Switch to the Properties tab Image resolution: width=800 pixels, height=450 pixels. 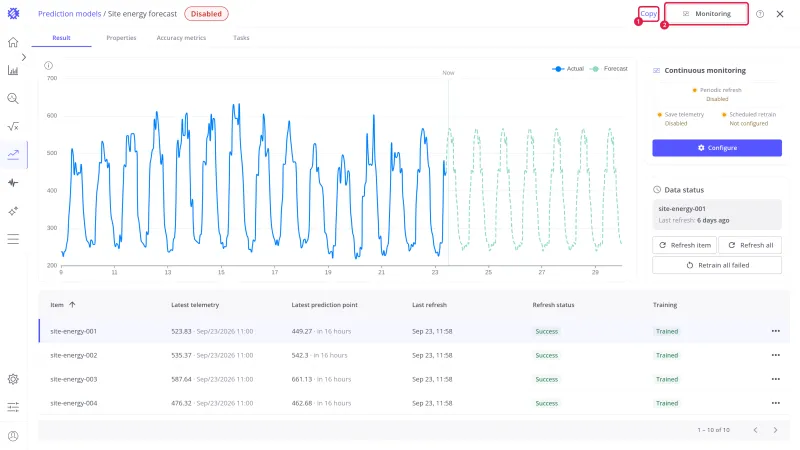[121, 38]
